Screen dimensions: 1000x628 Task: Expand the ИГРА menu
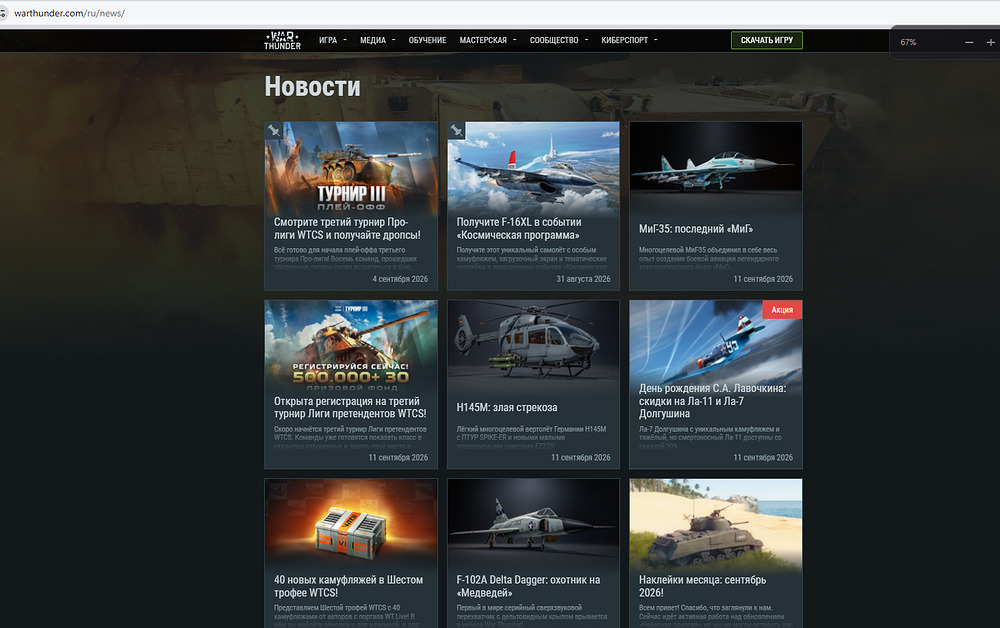[333, 40]
